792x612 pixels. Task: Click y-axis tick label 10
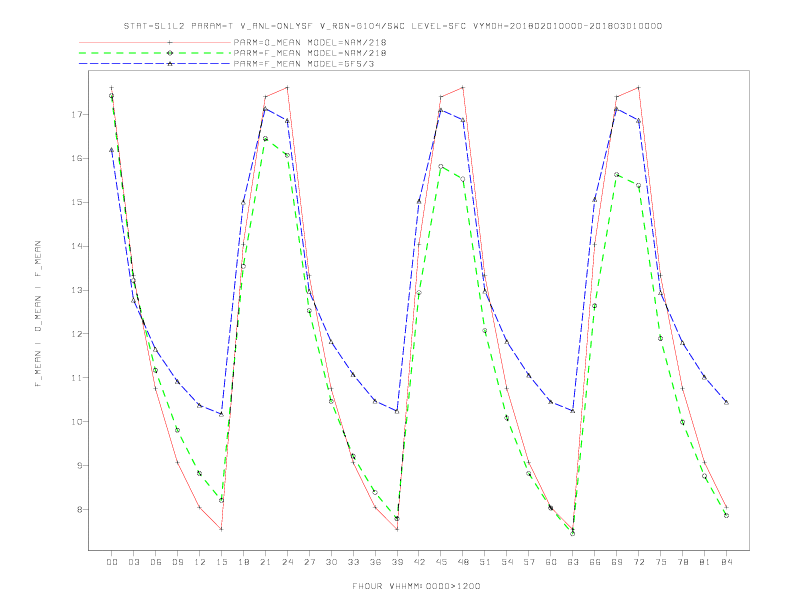pos(76,422)
